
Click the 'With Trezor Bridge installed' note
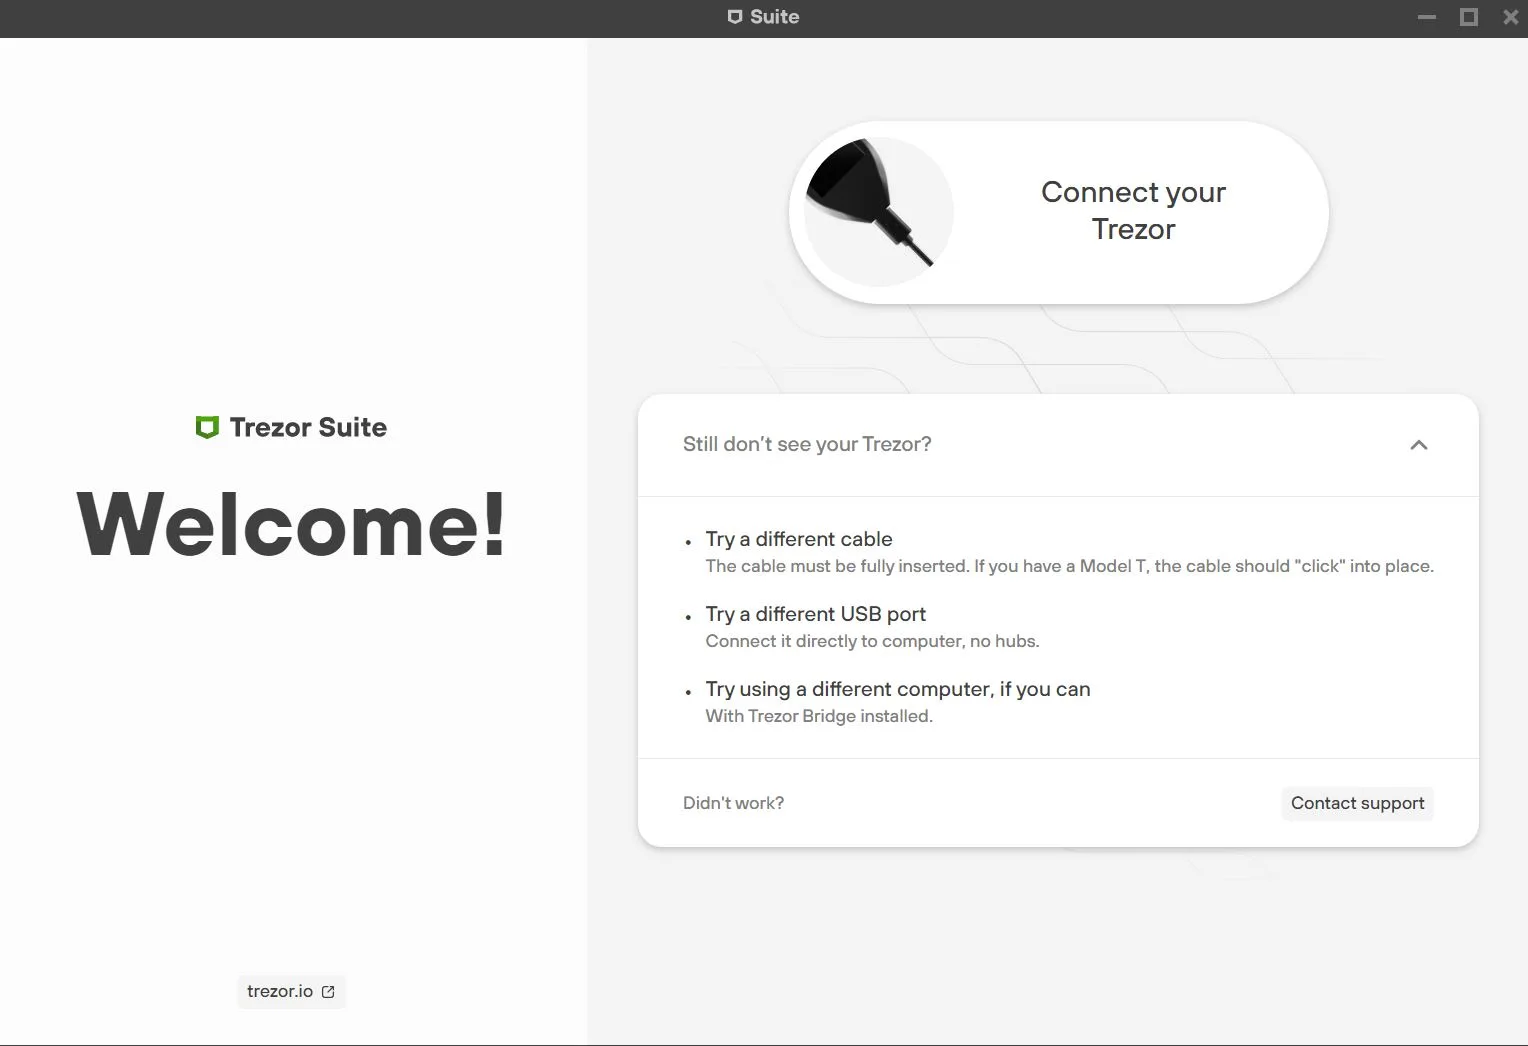pyautogui.click(x=818, y=716)
